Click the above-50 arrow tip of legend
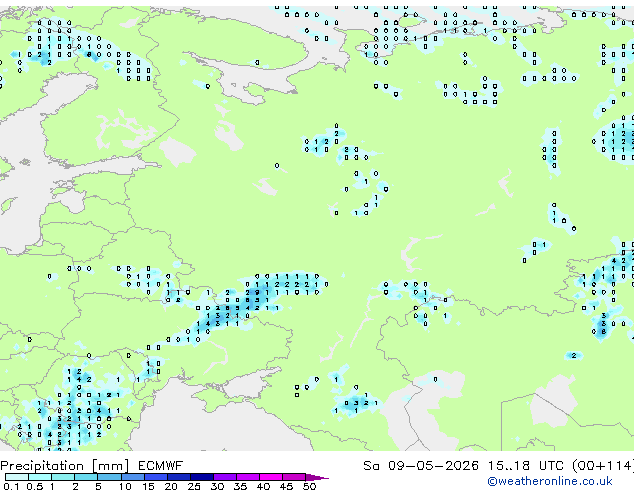The height and width of the screenshot is (490, 634). (317, 477)
